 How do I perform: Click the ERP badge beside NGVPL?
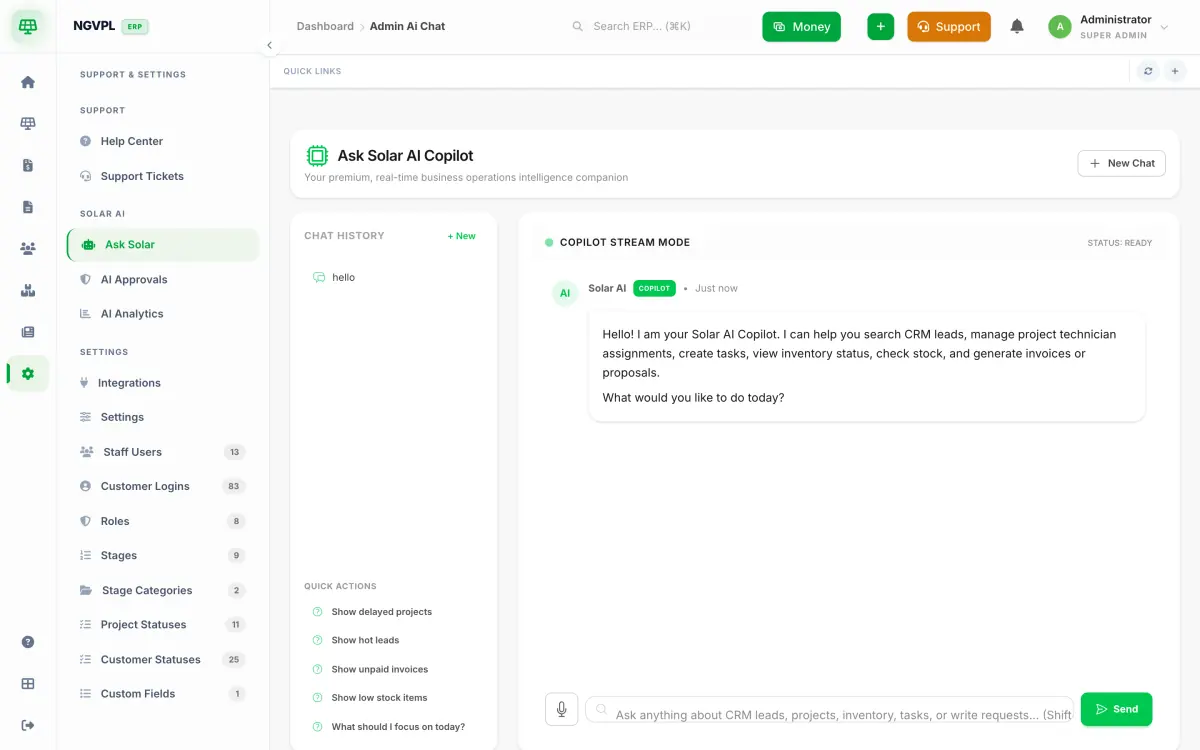click(x=135, y=27)
